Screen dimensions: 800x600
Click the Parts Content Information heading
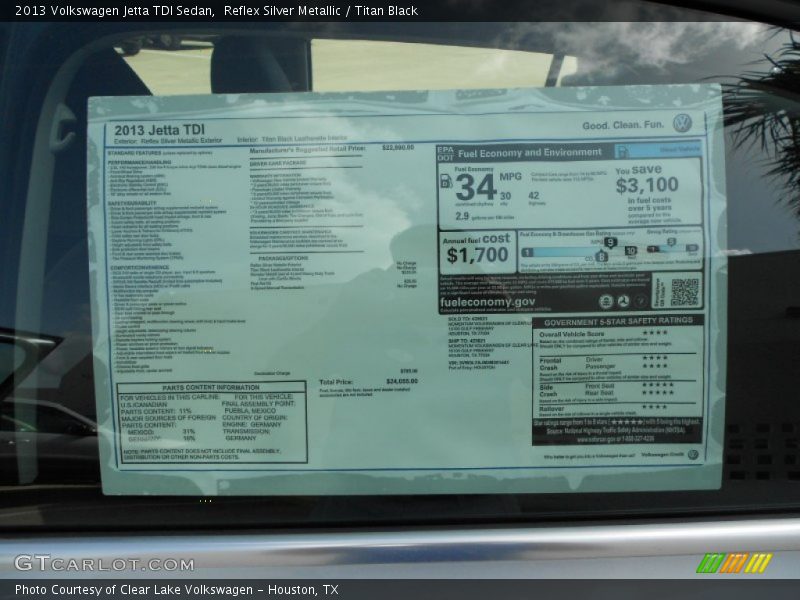[x=211, y=387]
